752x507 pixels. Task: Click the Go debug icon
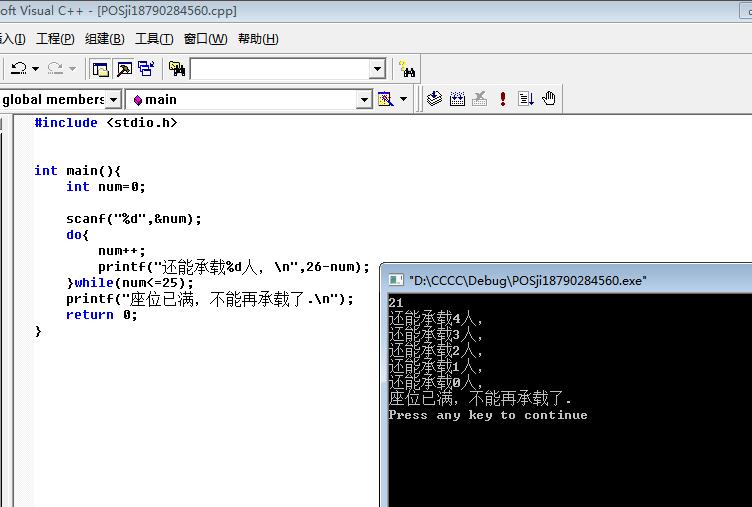[526, 99]
